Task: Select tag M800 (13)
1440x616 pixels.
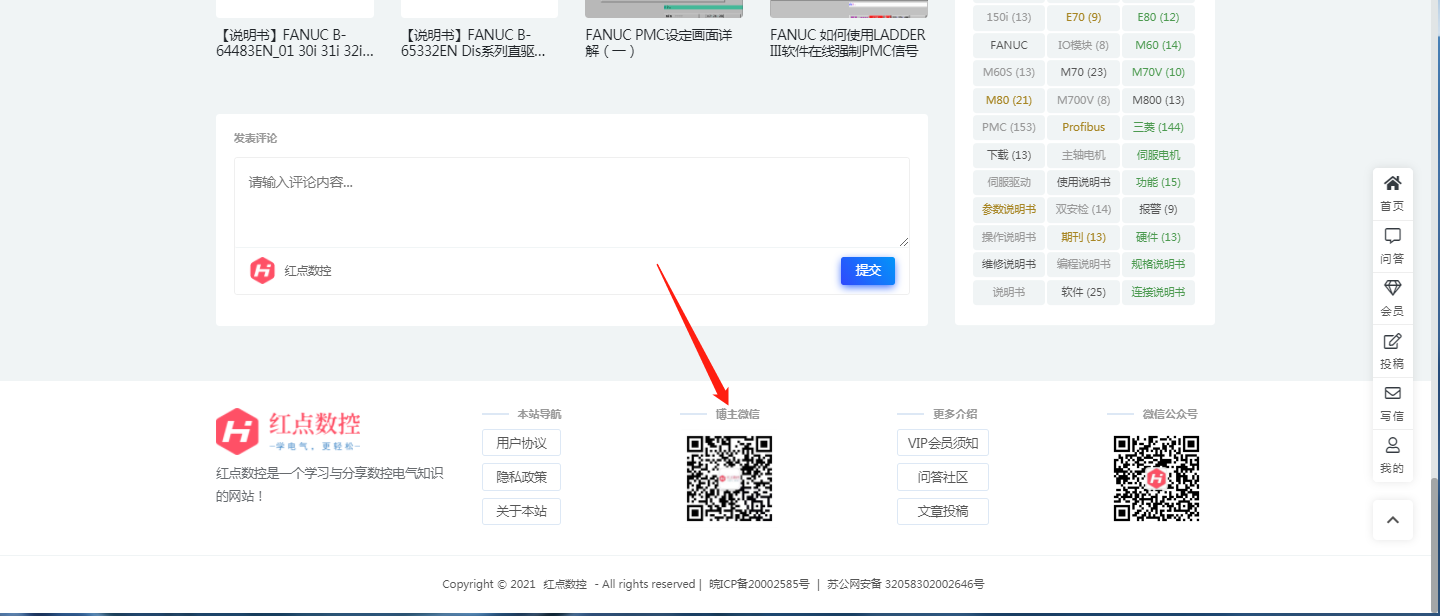Action: tap(1158, 100)
